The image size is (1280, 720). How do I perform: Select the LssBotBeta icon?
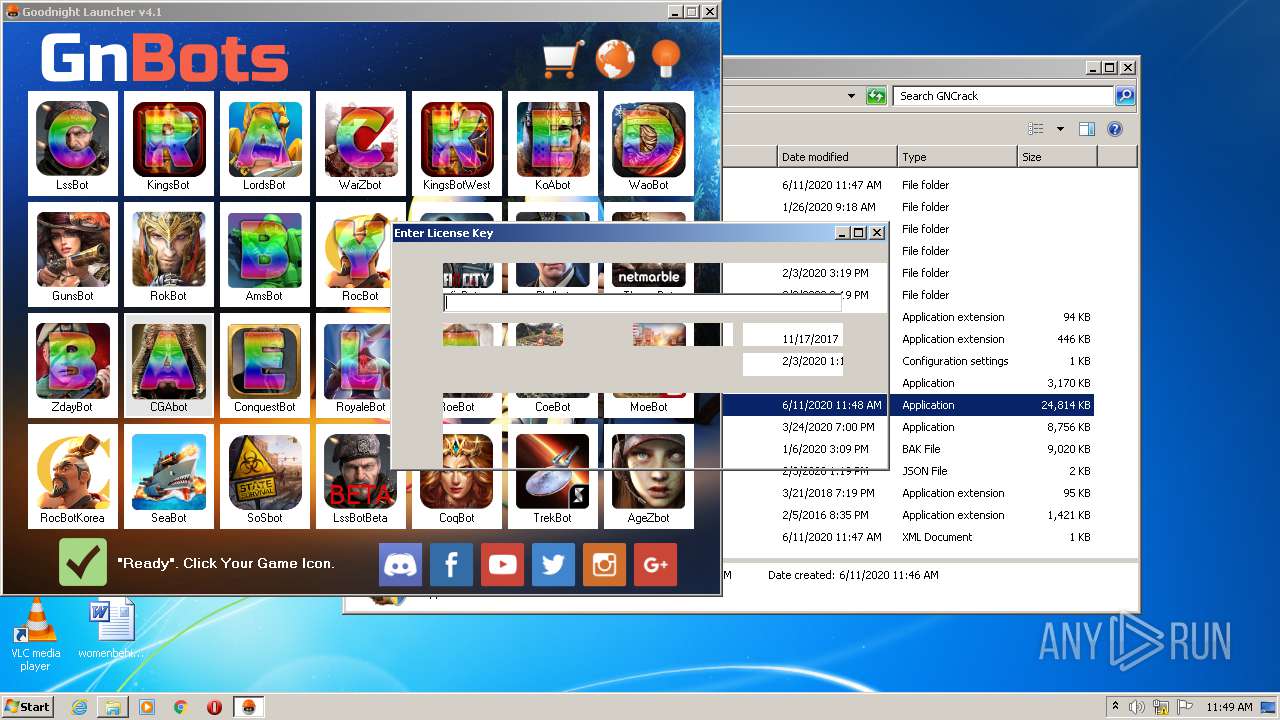360,476
